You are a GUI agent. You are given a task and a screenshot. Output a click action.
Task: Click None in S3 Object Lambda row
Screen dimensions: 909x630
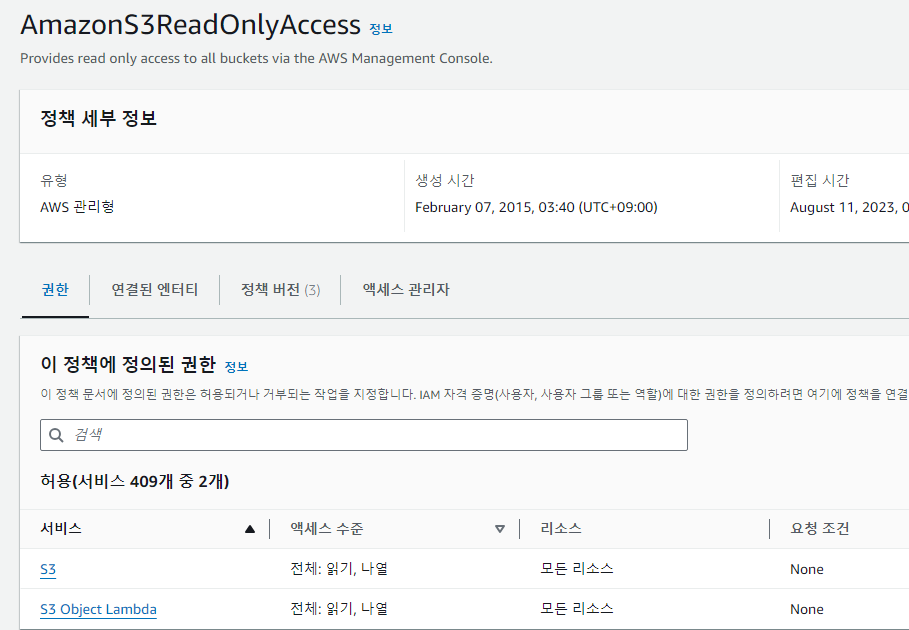(807, 609)
